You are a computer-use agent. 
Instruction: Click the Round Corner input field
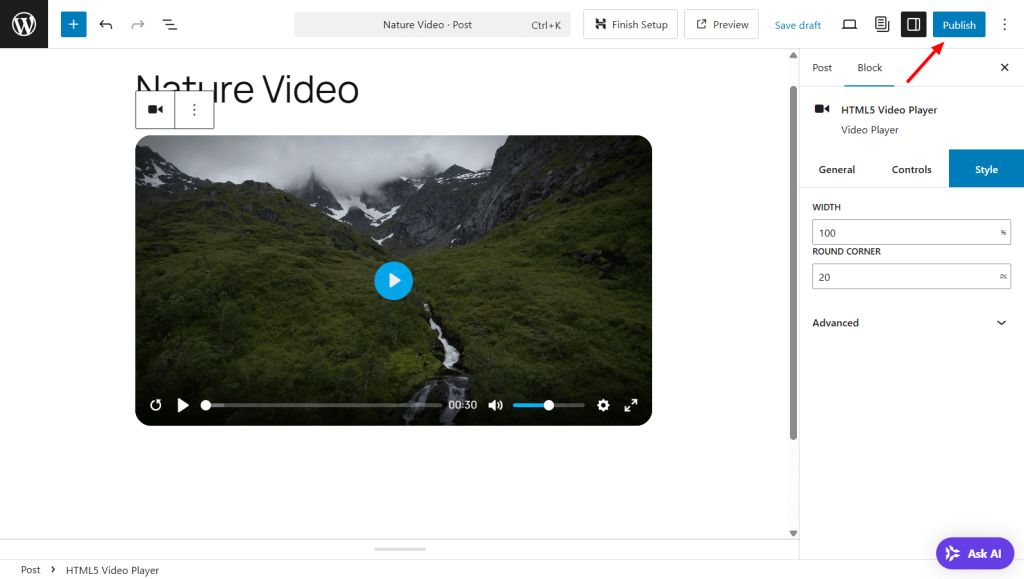(905, 277)
